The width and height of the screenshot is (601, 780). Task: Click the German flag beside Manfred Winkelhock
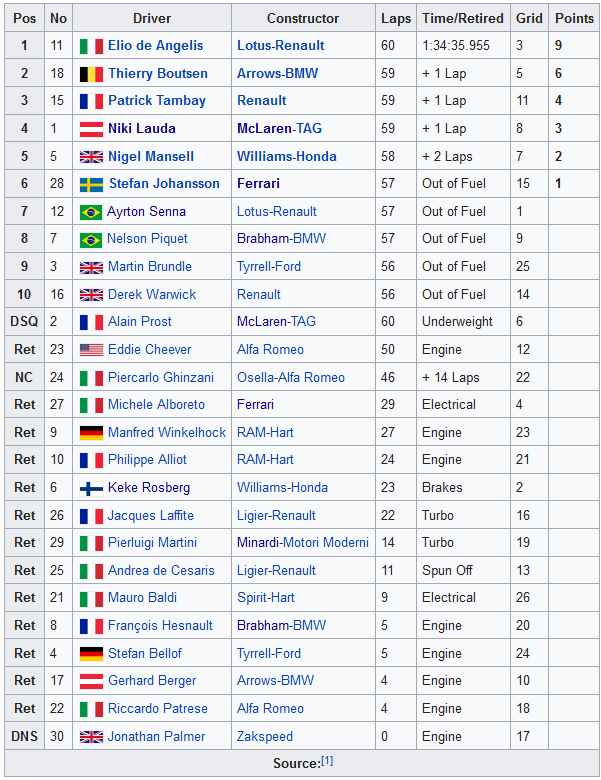point(91,433)
